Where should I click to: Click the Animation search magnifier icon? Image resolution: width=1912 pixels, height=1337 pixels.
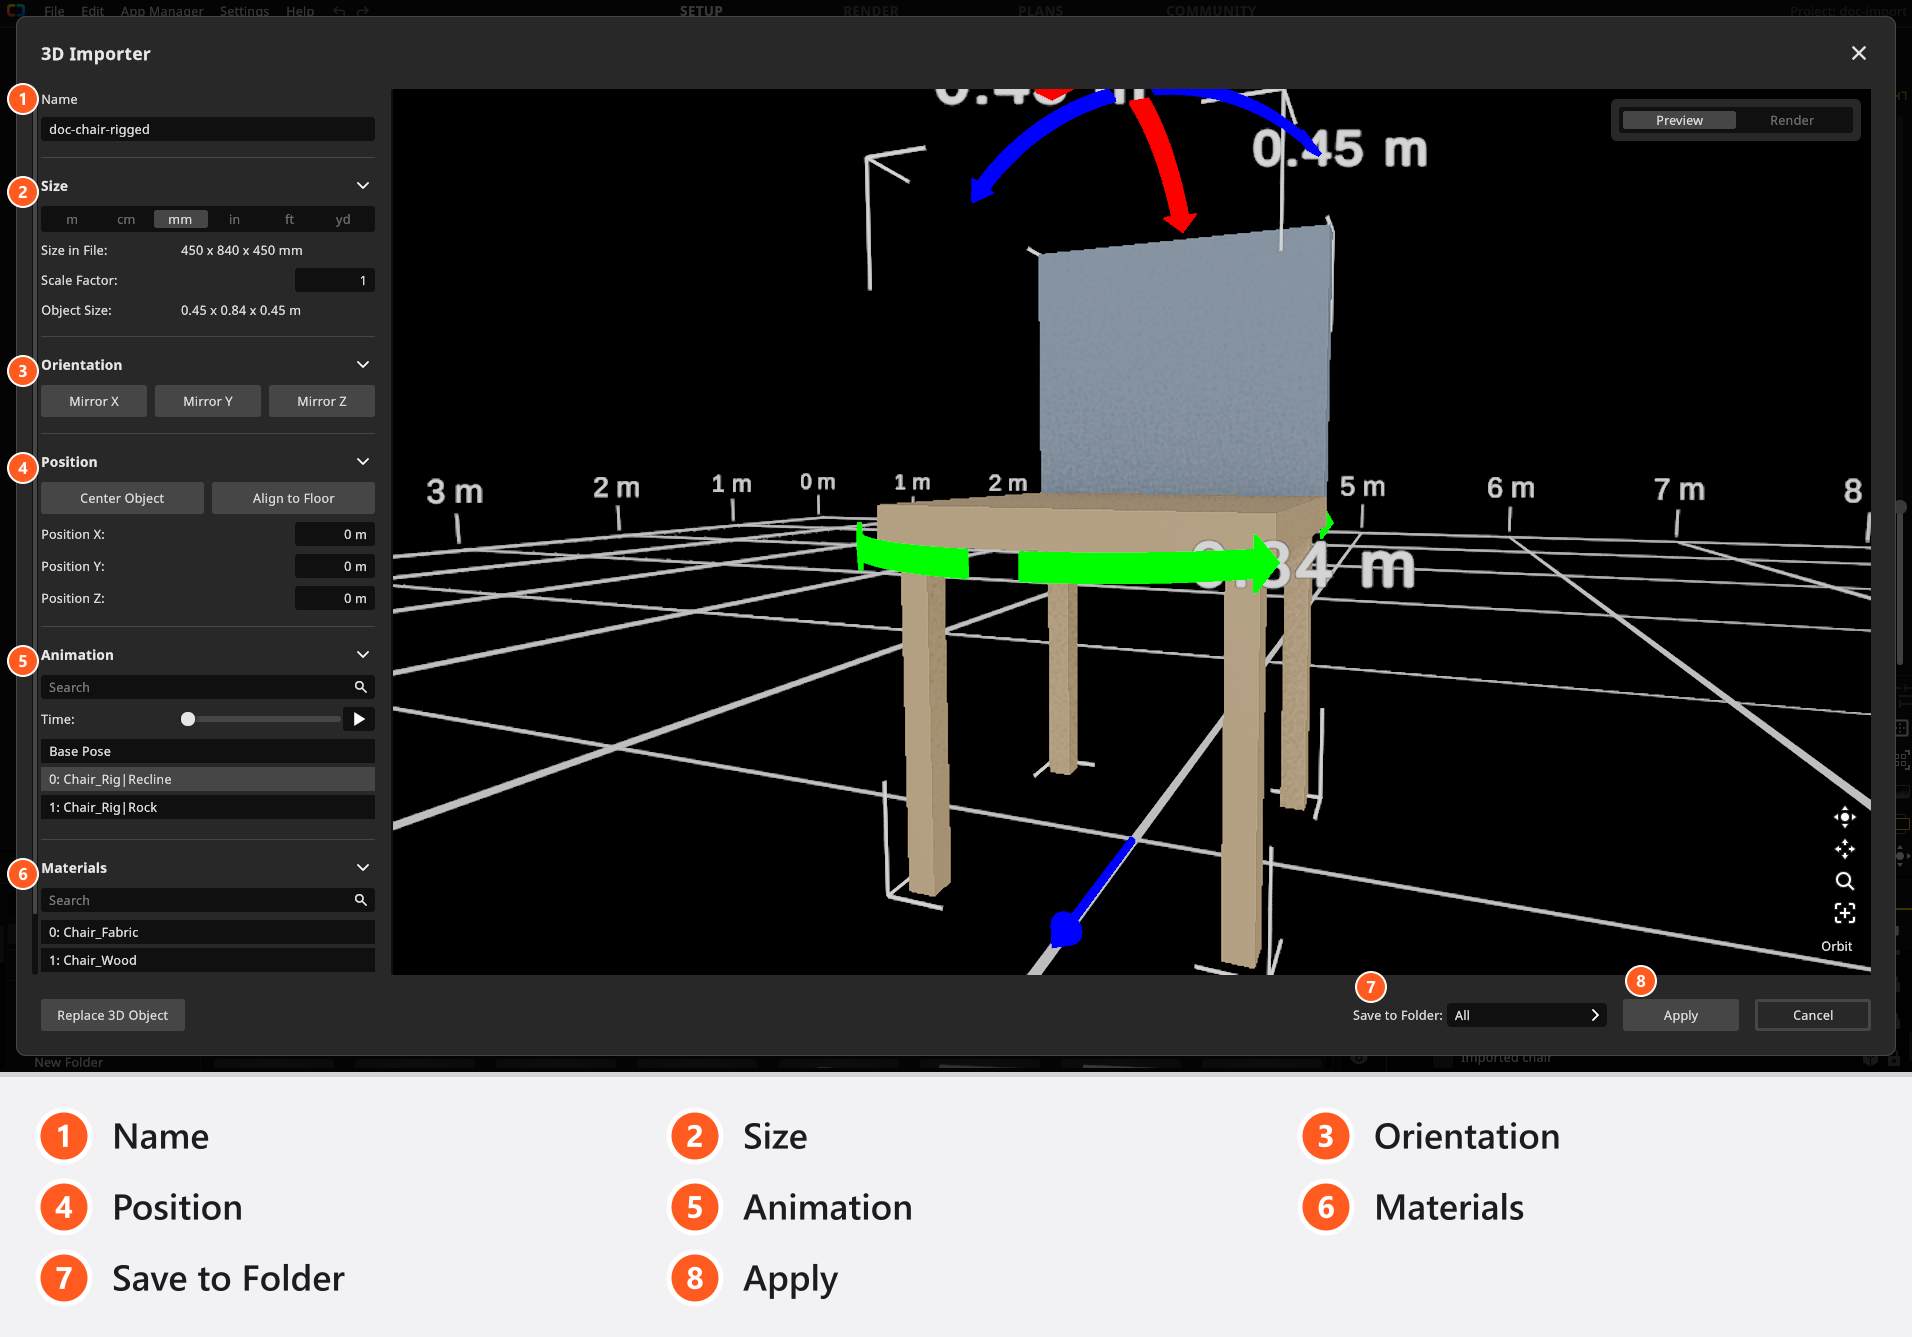(x=361, y=687)
